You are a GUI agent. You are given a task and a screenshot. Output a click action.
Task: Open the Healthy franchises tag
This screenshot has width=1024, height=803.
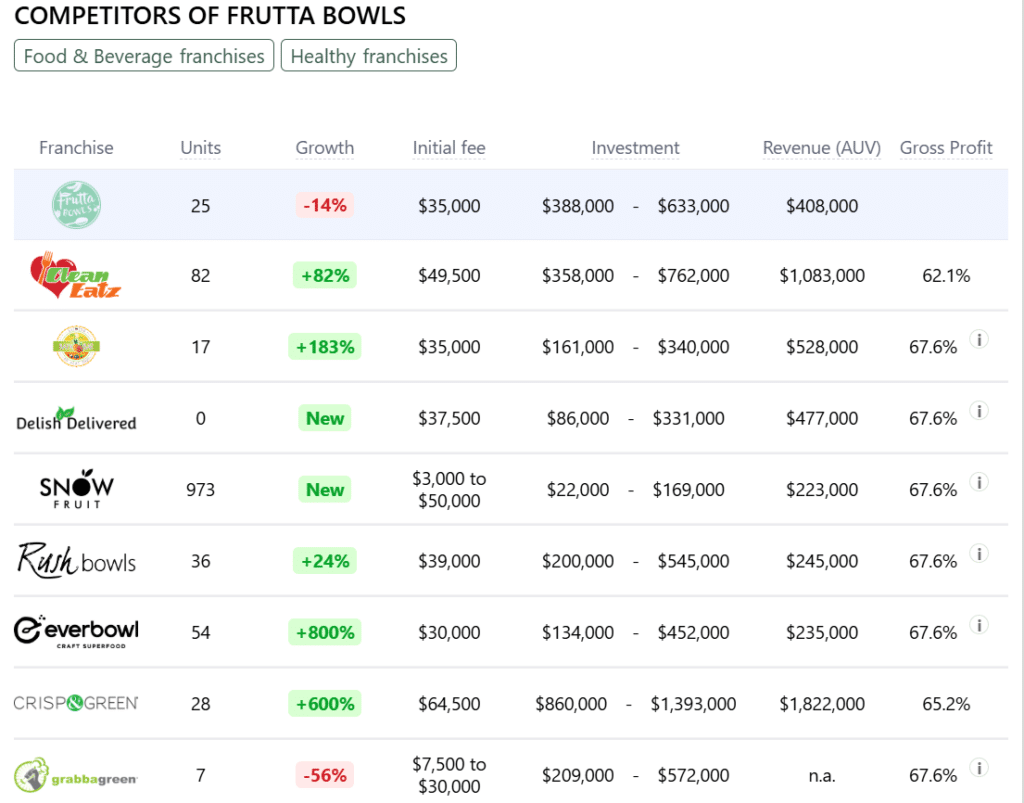(369, 55)
